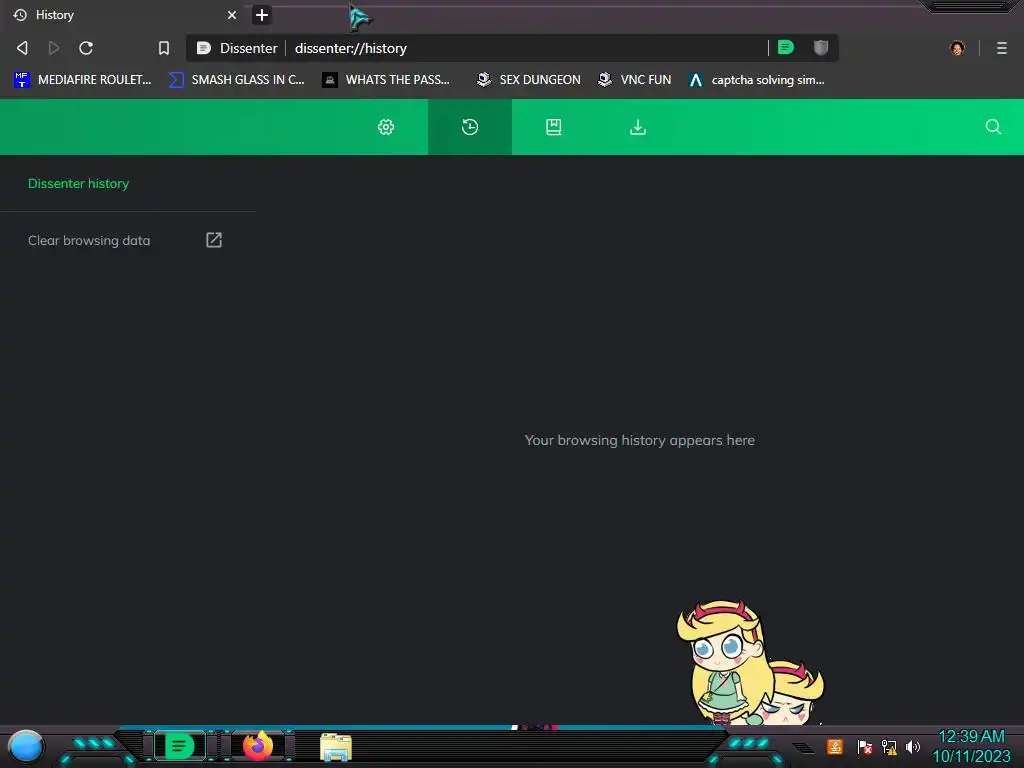Open SMASH GLASS IN C... bookmark
The height and width of the screenshot is (768, 1024).
point(236,80)
